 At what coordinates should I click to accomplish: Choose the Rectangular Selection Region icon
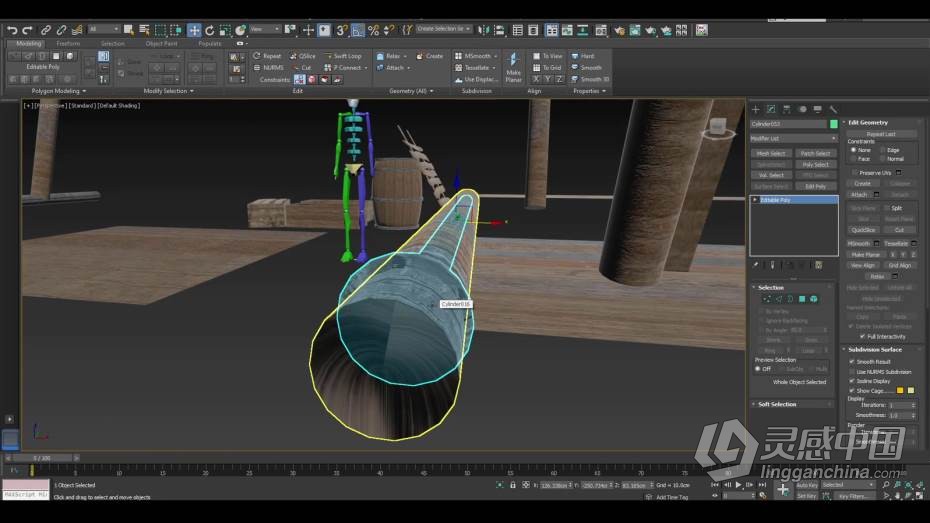160,30
